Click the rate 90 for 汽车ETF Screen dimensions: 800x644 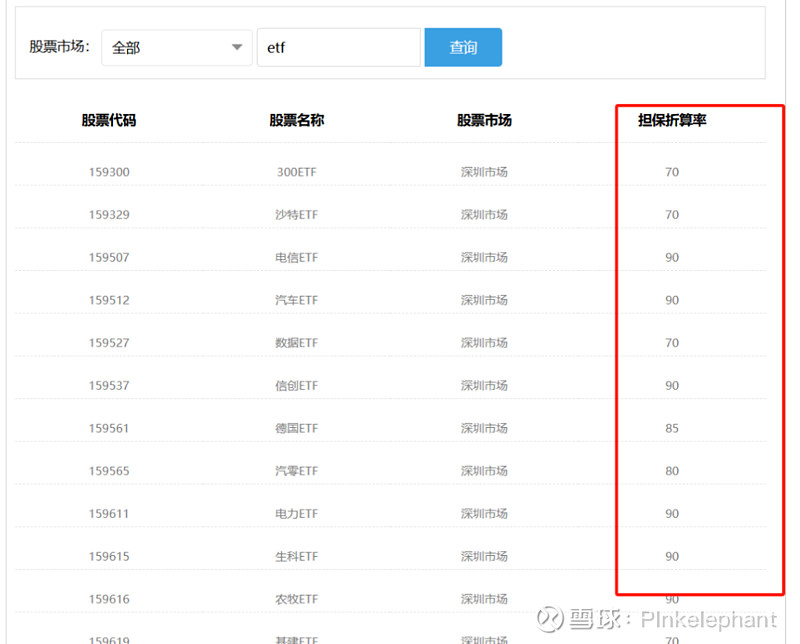click(672, 300)
